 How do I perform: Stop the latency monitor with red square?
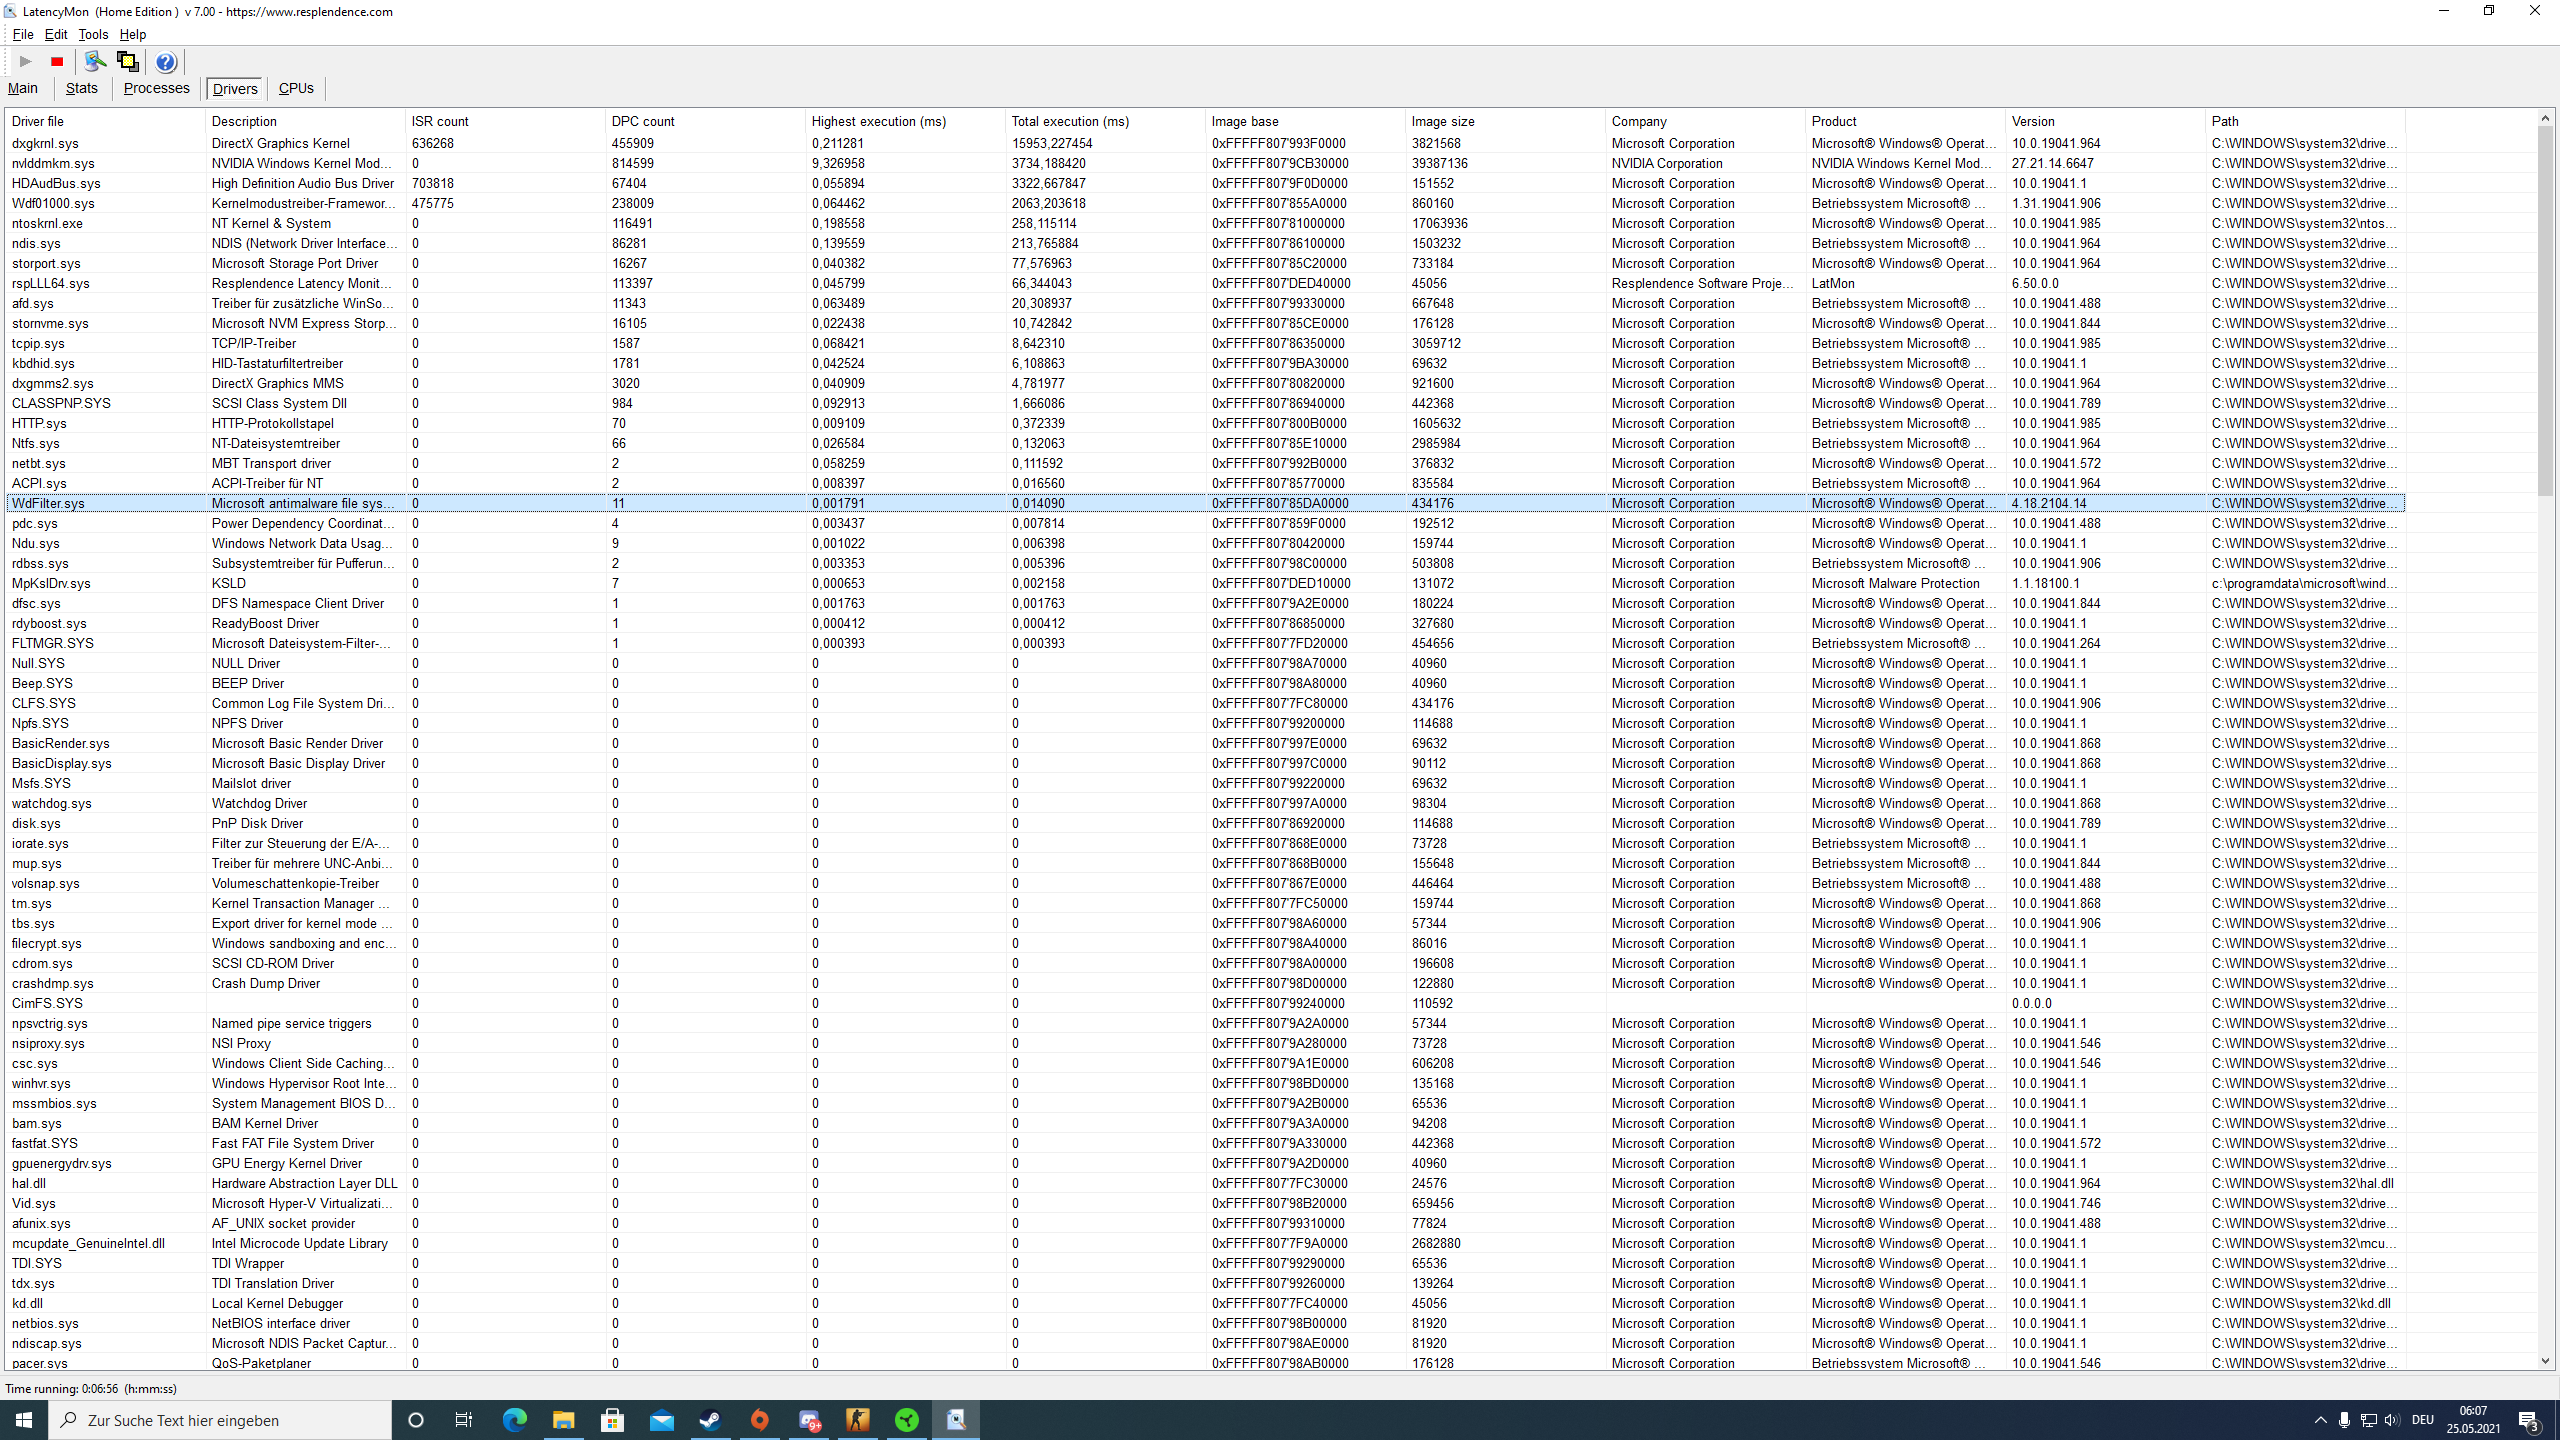click(x=57, y=62)
